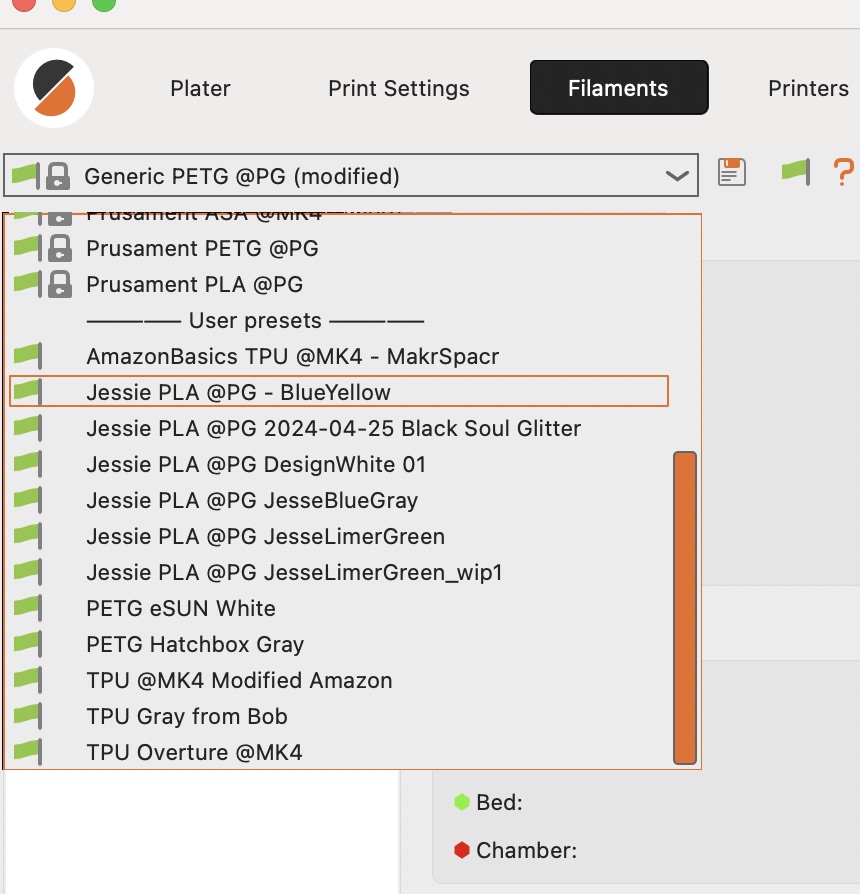This screenshot has height=894, width=860.
Task: Save the current filament preset
Action: pyautogui.click(x=732, y=172)
